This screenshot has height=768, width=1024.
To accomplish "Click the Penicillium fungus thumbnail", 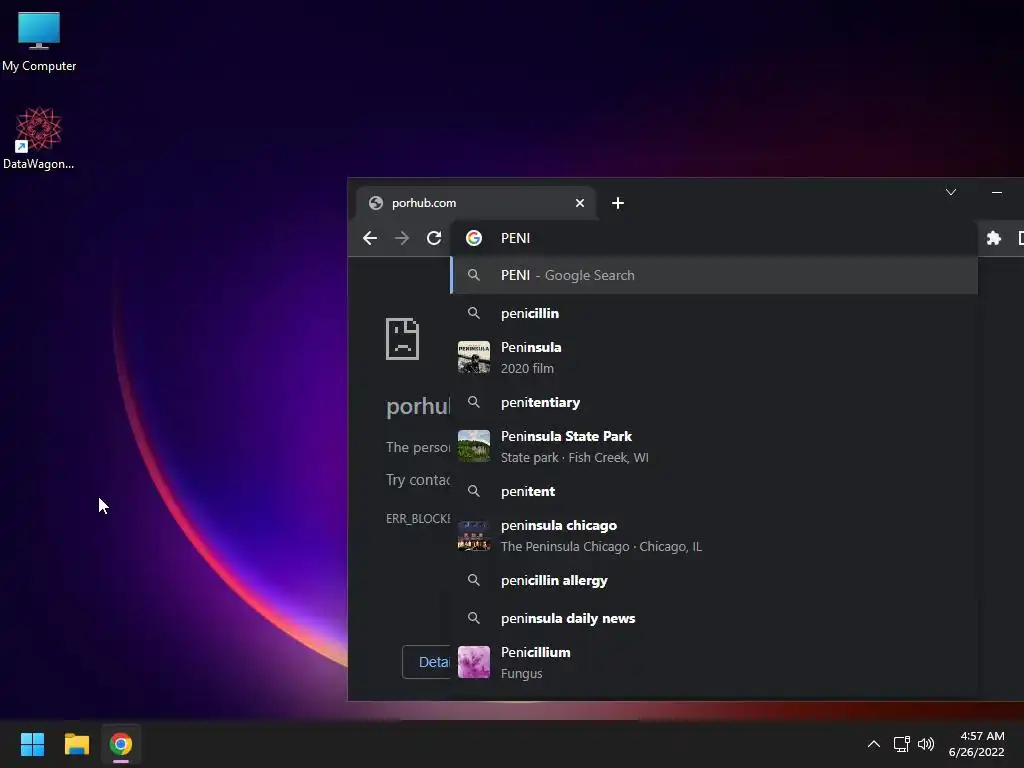I will pyautogui.click(x=474, y=662).
